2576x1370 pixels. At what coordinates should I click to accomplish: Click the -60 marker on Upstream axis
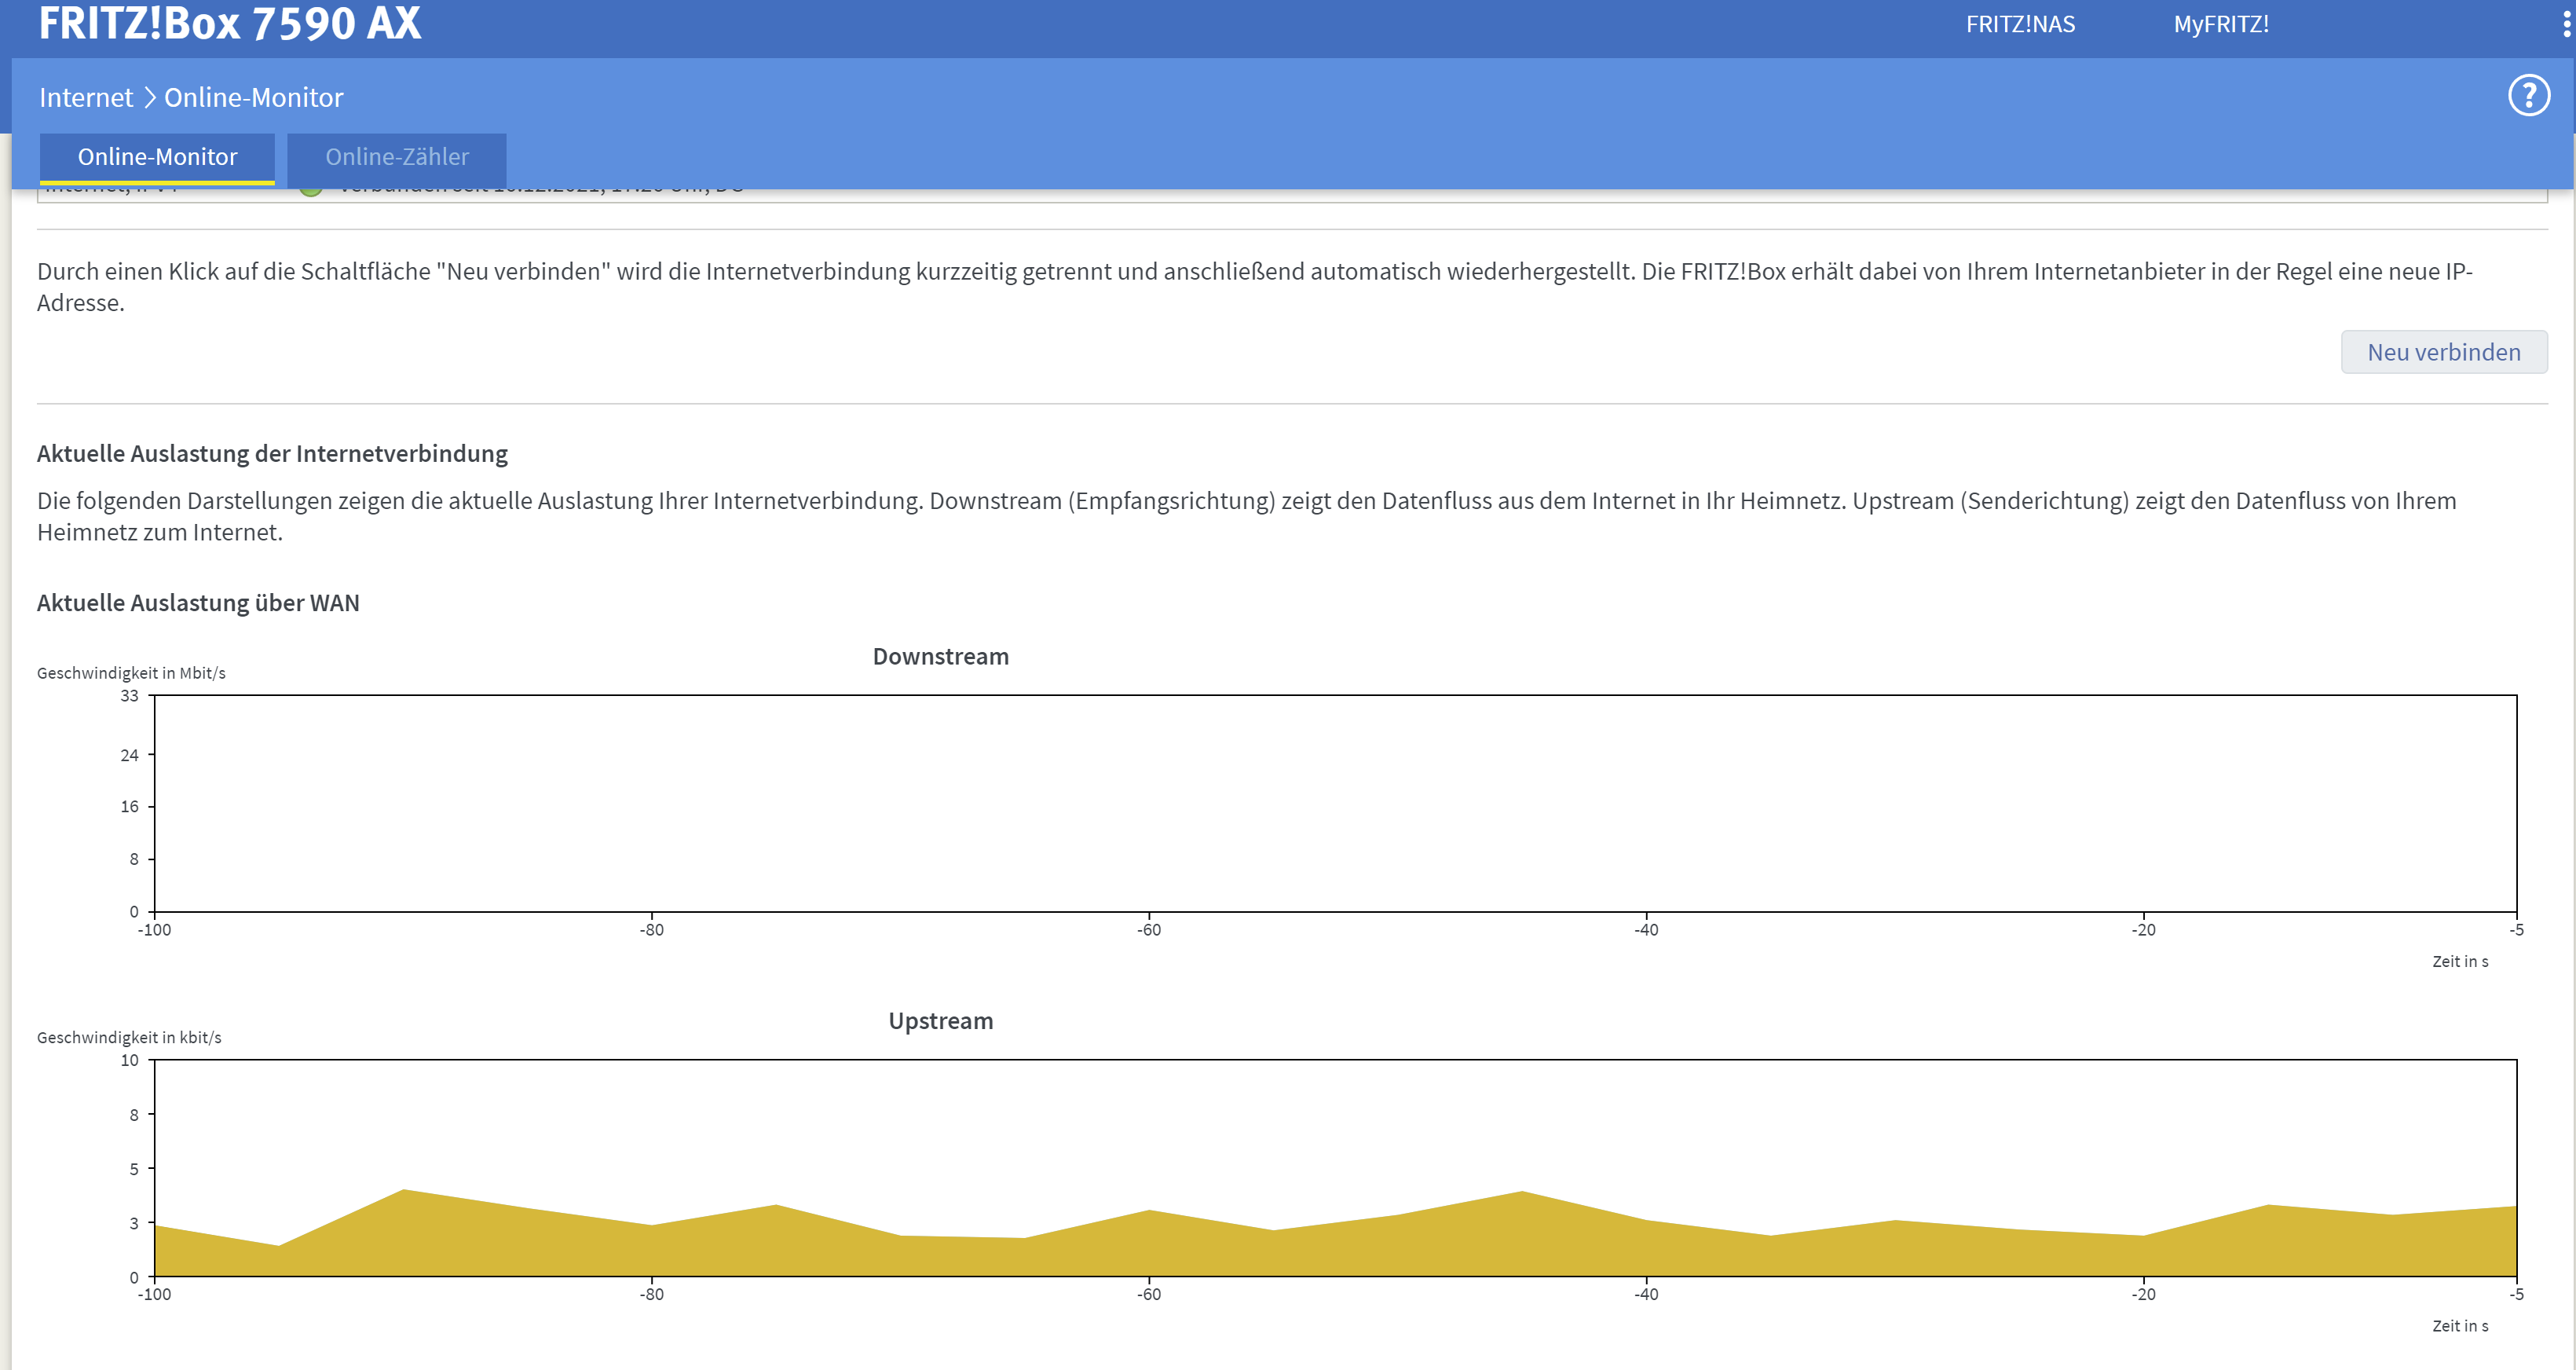click(x=1149, y=1294)
